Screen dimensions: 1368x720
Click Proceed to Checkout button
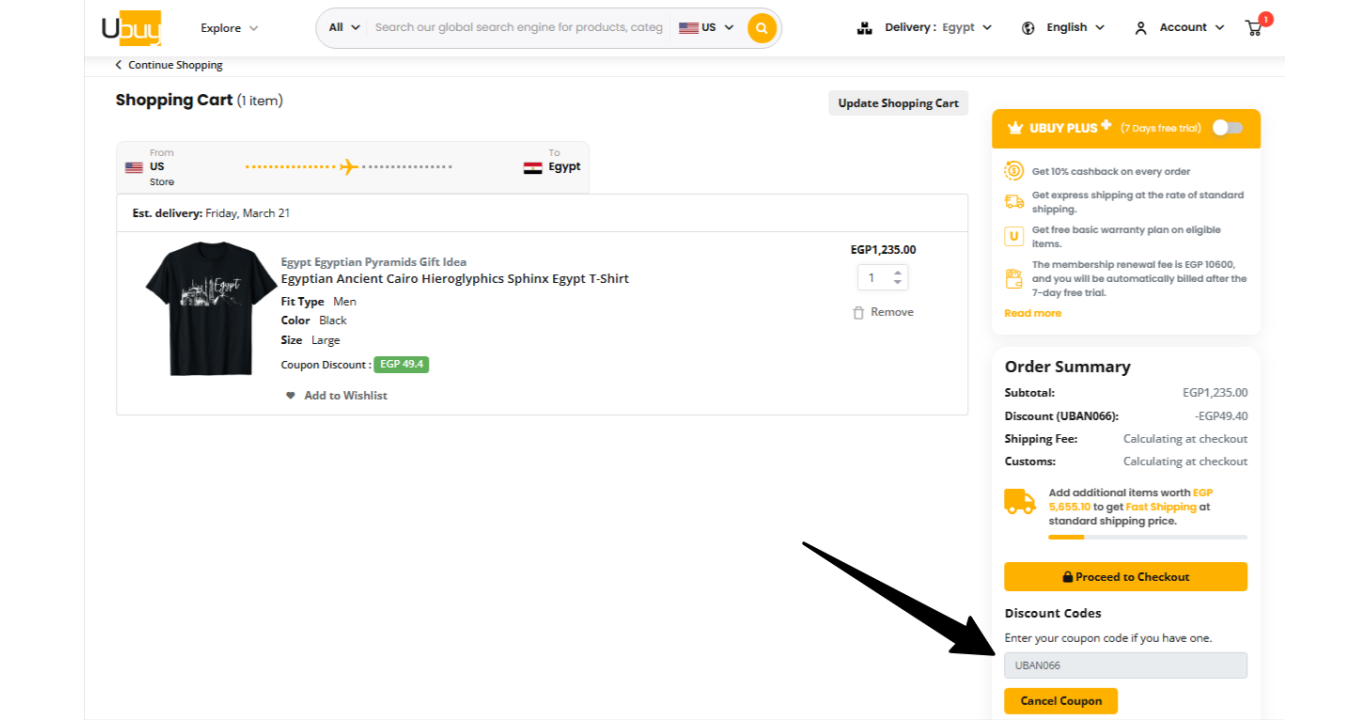tap(1126, 577)
